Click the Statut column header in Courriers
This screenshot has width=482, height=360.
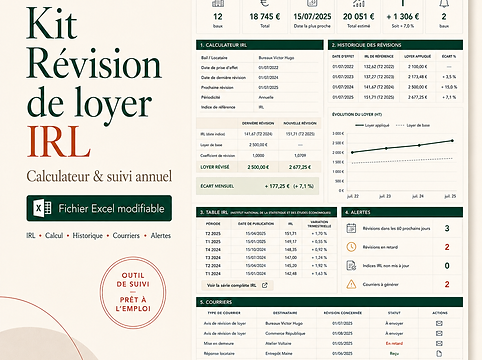click(394, 313)
